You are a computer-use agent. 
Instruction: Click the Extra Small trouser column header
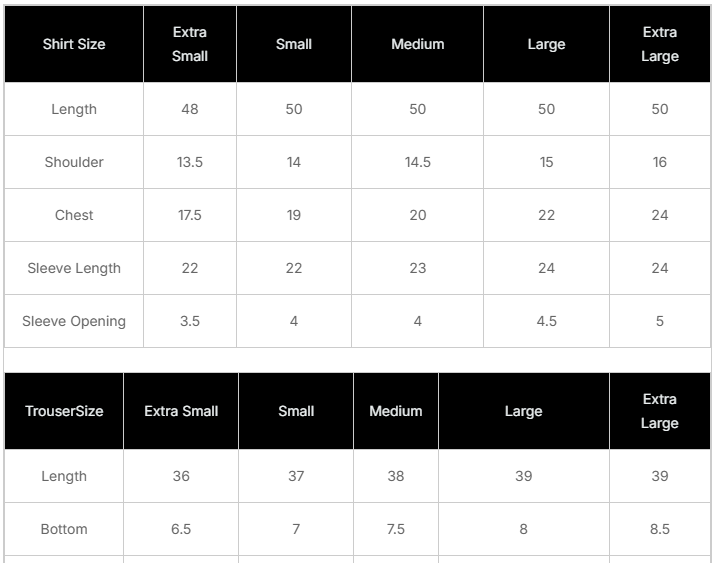[181, 411]
